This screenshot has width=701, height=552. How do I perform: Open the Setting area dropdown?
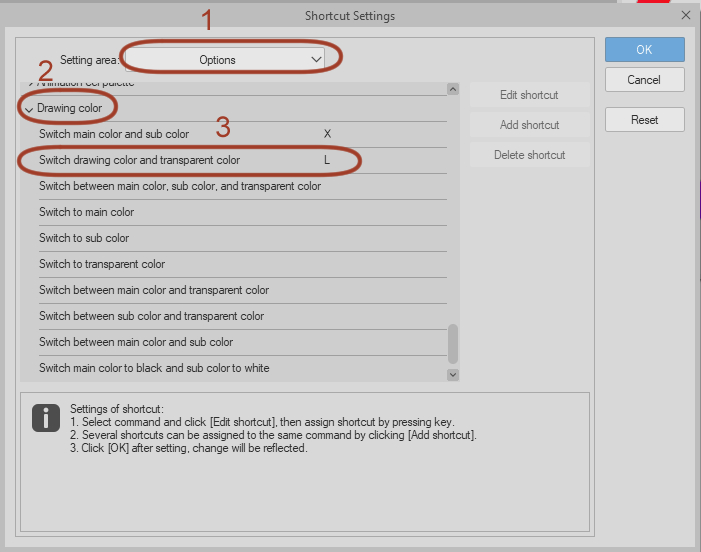tap(225, 60)
